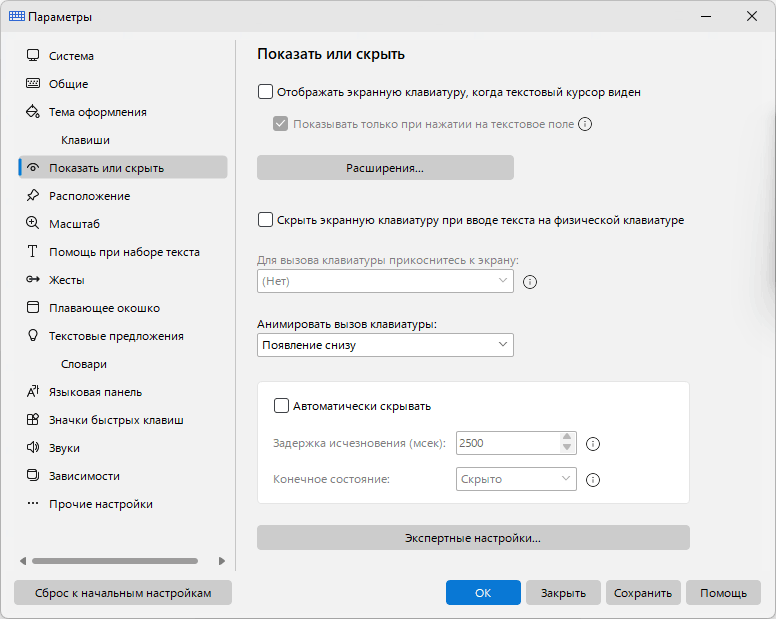Open Экспертные настройки... button
Screen dimensions: 776x619
pyautogui.click(x=473, y=537)
